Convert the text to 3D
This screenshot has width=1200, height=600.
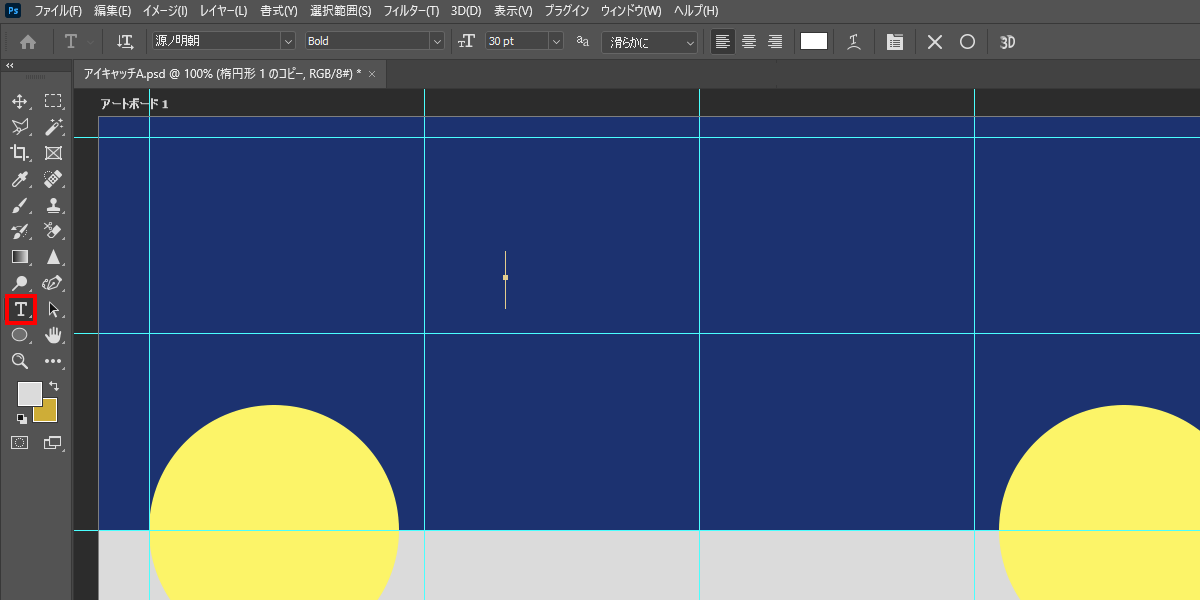1008,42
